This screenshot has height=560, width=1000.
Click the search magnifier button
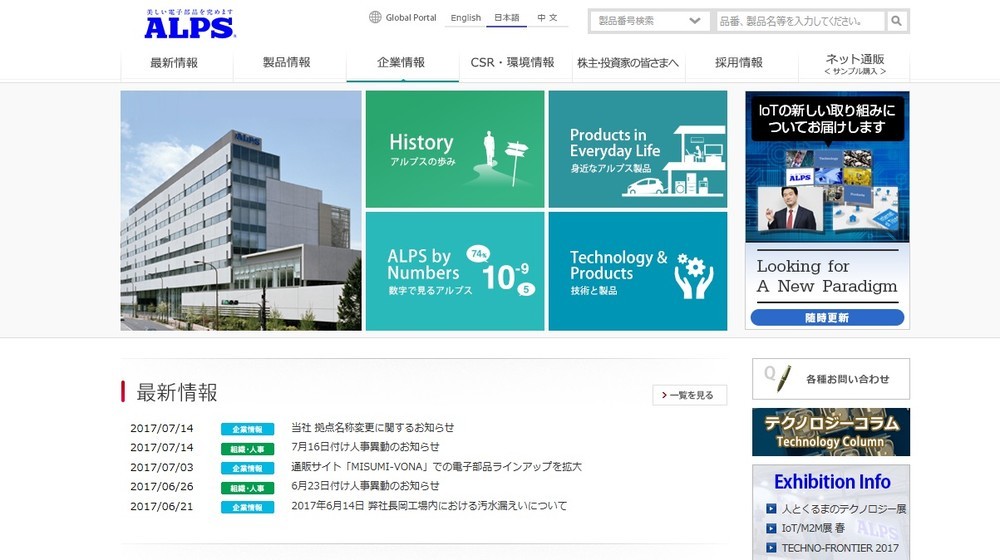tap(896, 21)
